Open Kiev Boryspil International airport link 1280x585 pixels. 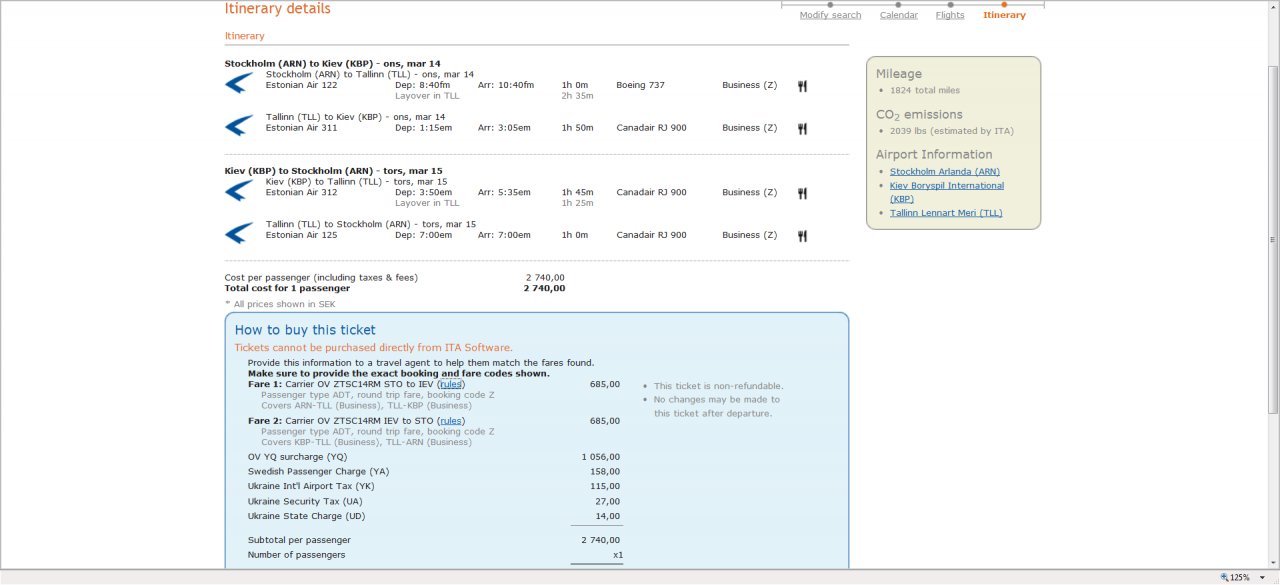click(x=946, y=186)
